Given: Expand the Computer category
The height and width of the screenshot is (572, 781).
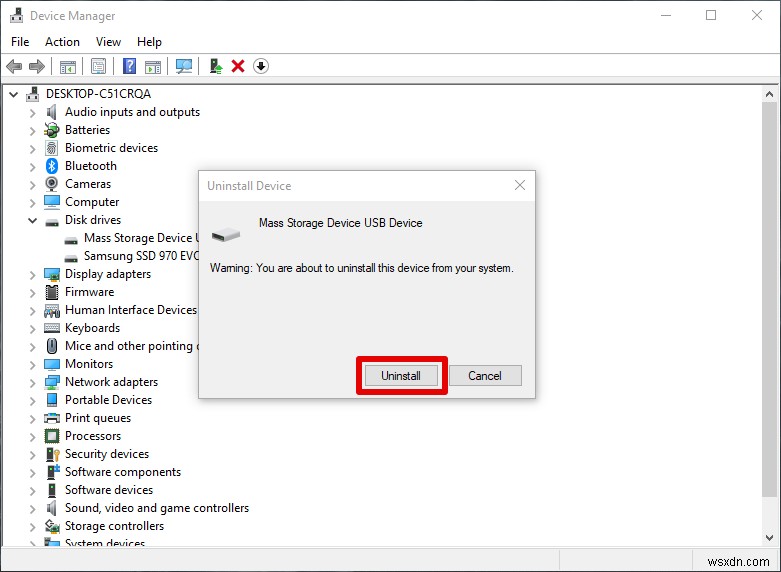Looking at the screenshot, I should click(x=32, y=203).
